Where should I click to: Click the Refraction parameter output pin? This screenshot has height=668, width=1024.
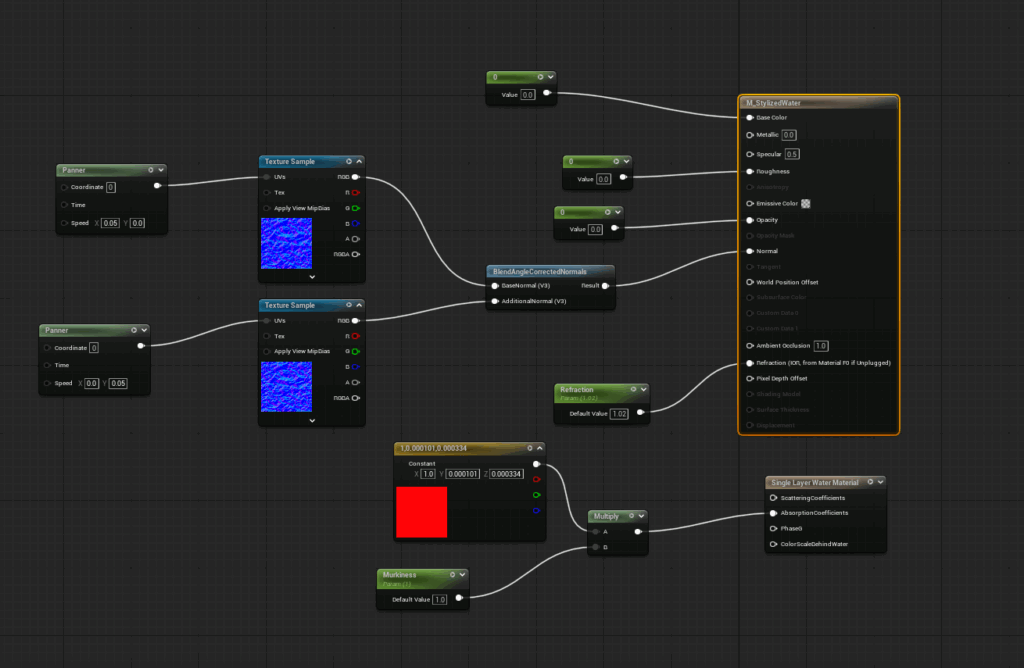(640, 411)
